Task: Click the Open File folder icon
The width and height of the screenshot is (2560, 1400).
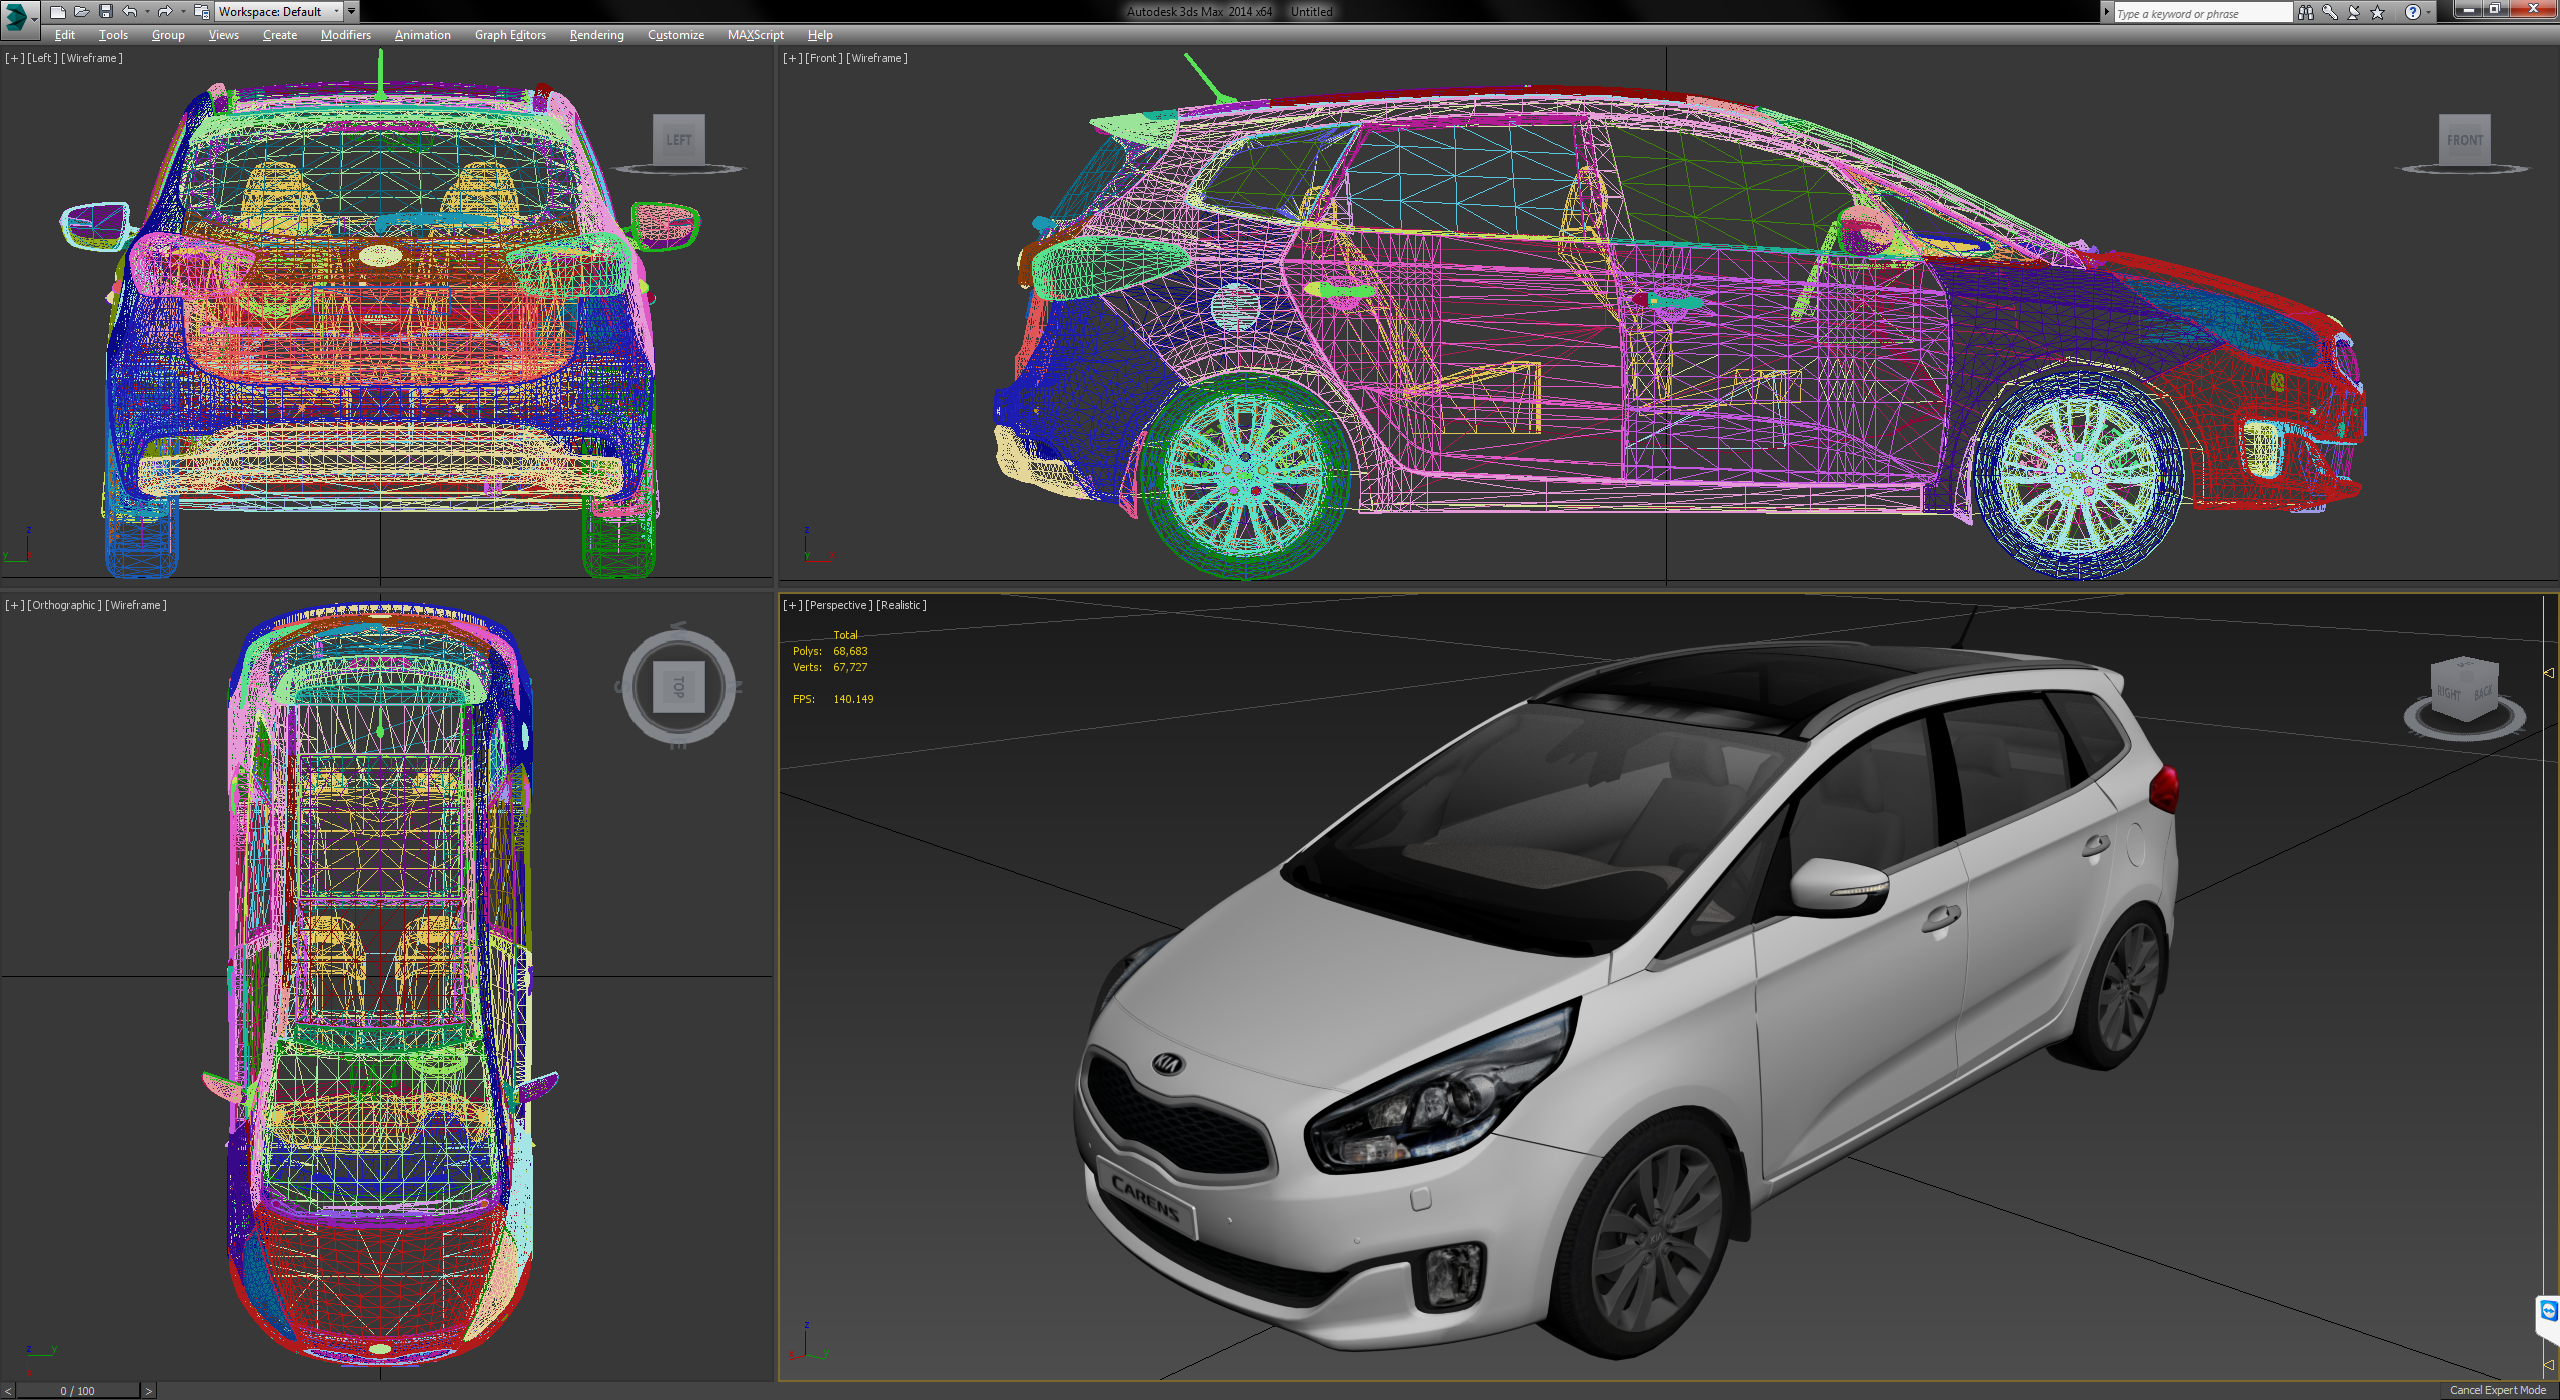Action: click(82, 12)
